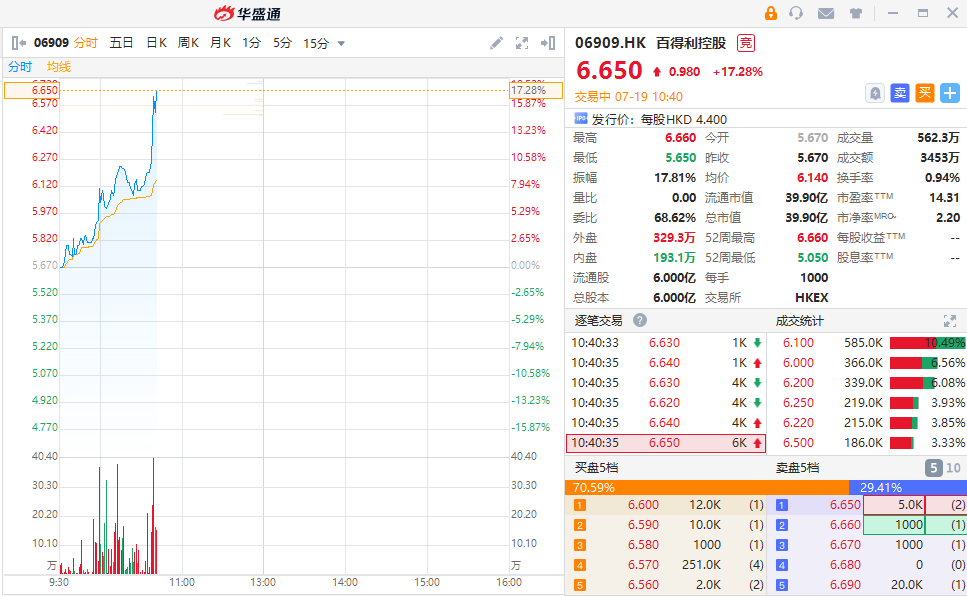Click bid level 5 price 6.560
The image size is (967, 596).
coord(643,584)
